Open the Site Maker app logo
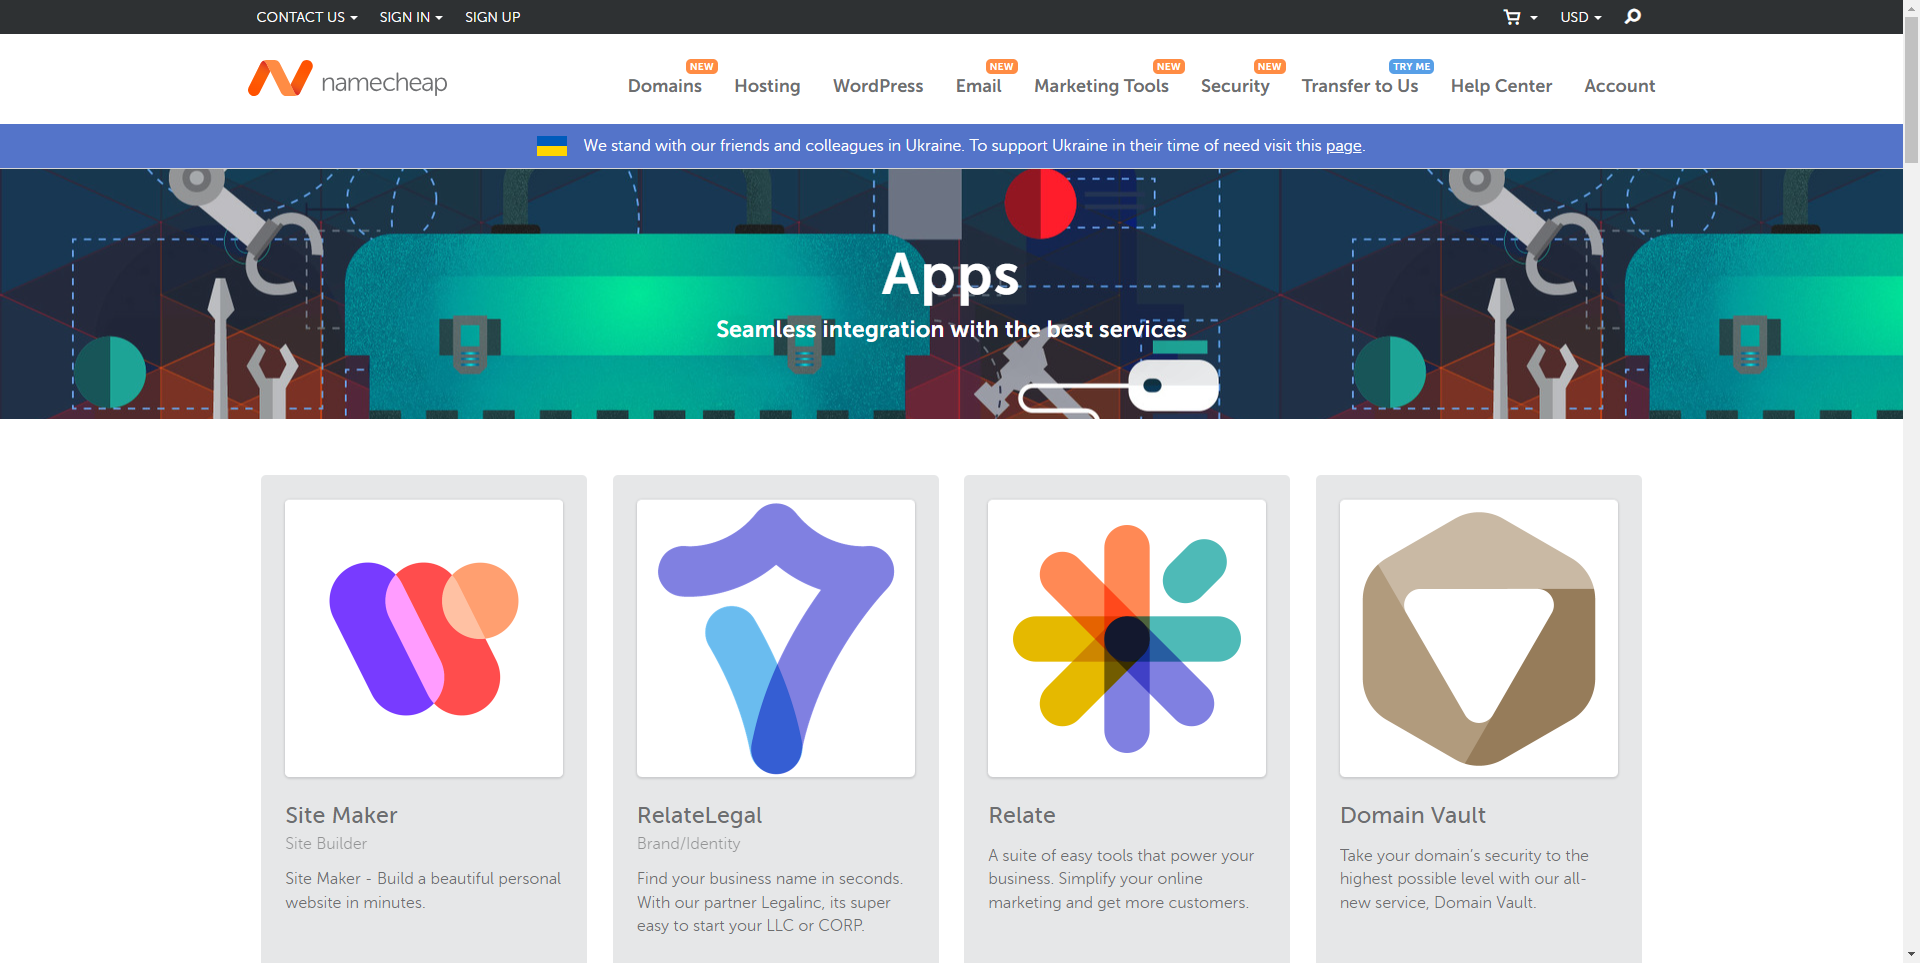Viewport: 1920px width, 963px height. tap(424, 638)
